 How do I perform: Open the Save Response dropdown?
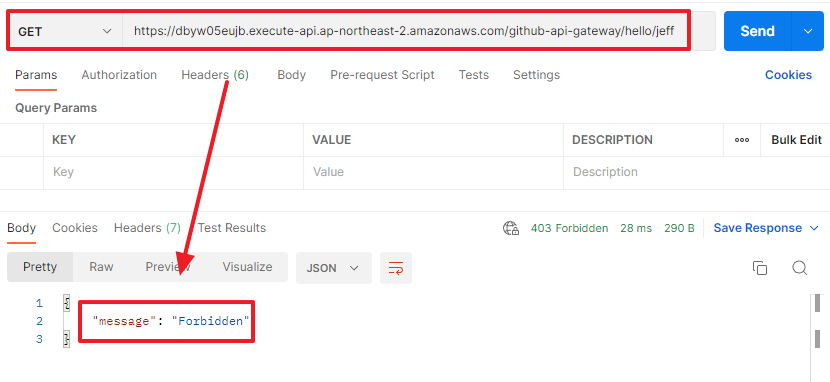pyautogui.click(x=766, y=229)
